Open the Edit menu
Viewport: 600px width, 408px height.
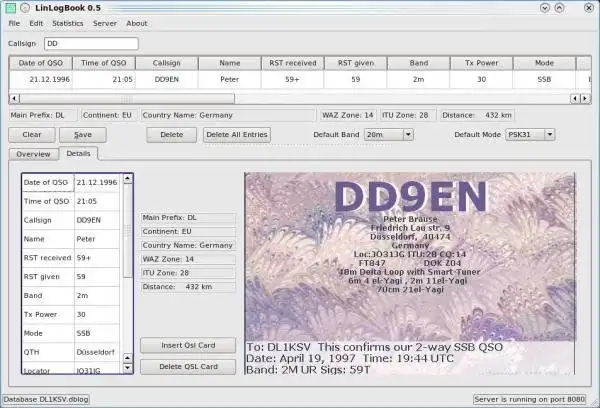coord(36,23)
